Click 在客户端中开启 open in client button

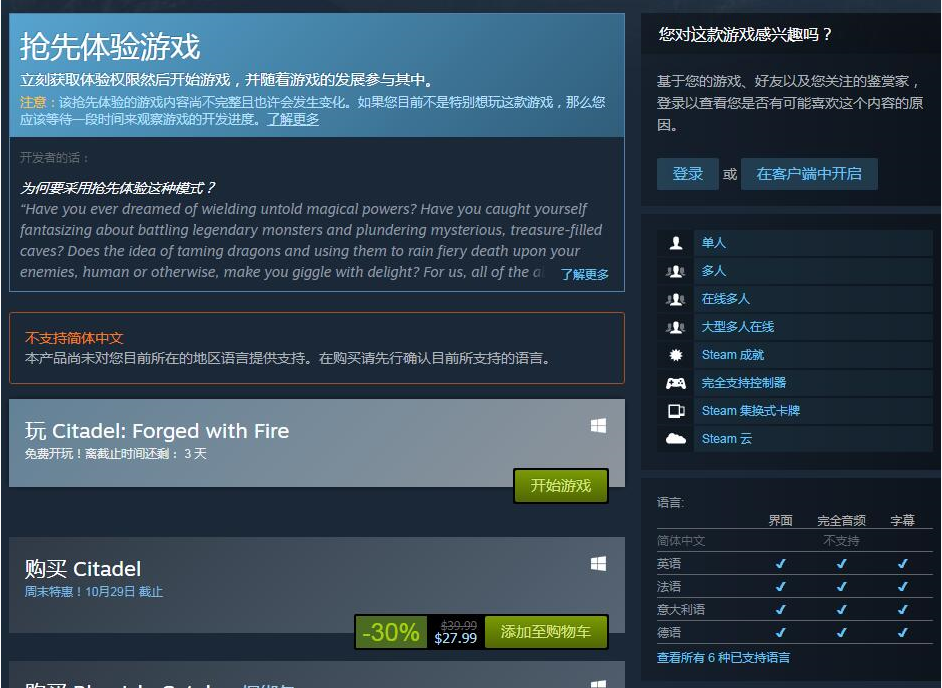809,174
